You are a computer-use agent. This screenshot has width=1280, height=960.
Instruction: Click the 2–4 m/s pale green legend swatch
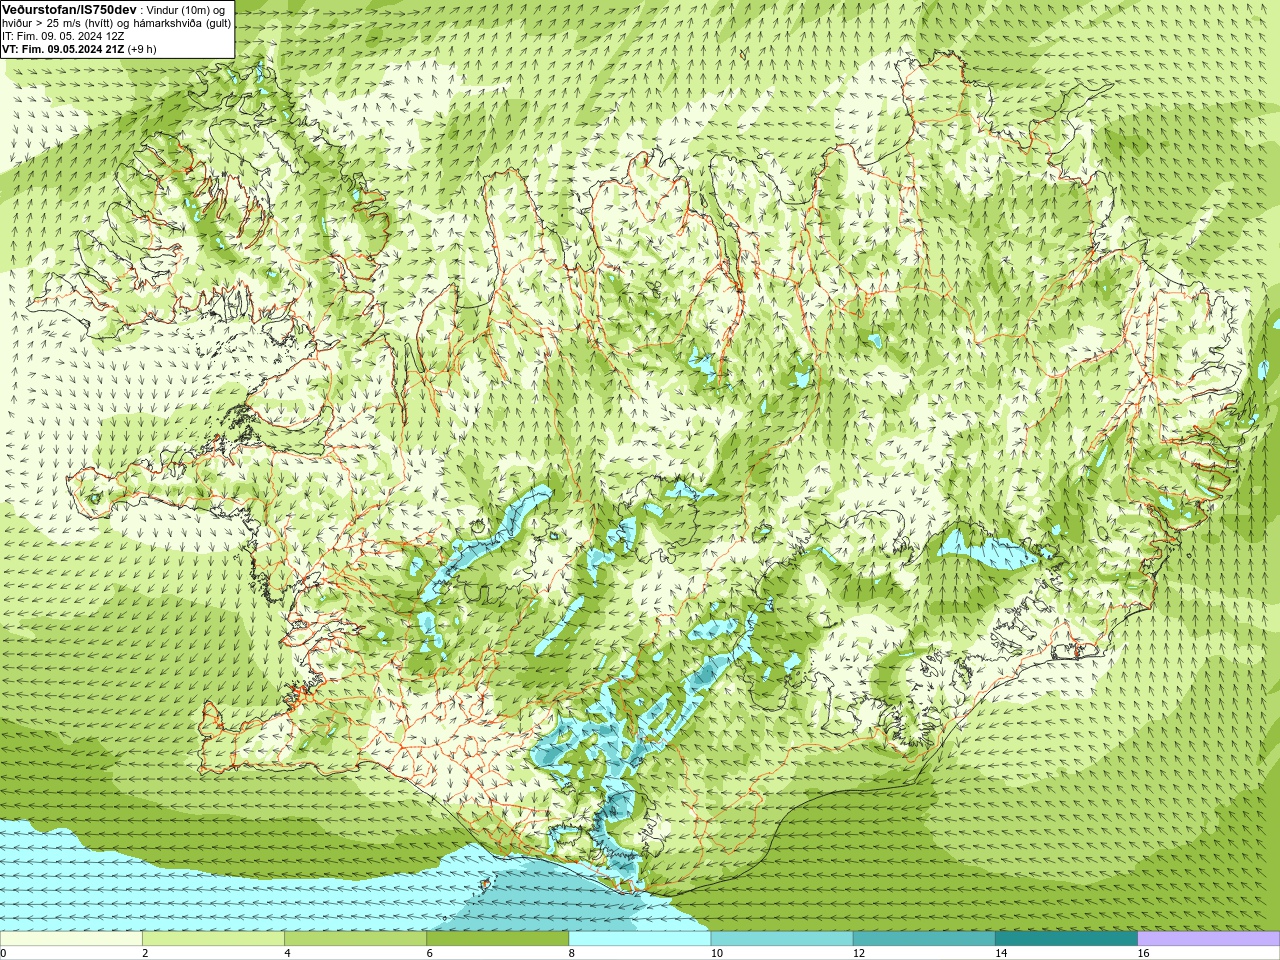pyautogui.click(x=213, y=939)
